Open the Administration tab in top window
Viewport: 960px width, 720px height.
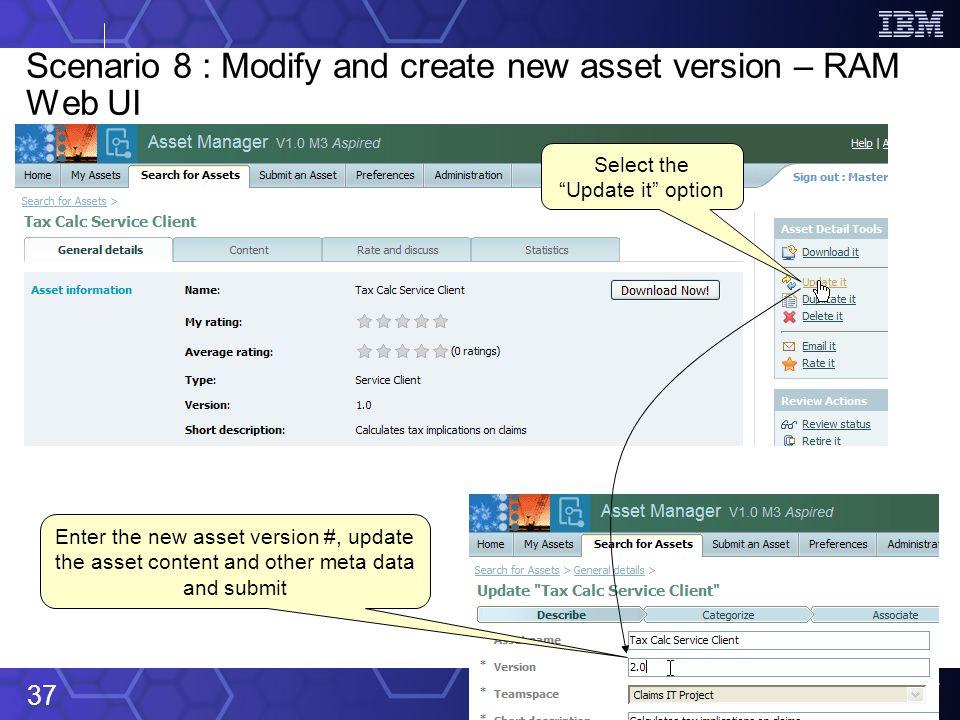coord(468,176)
